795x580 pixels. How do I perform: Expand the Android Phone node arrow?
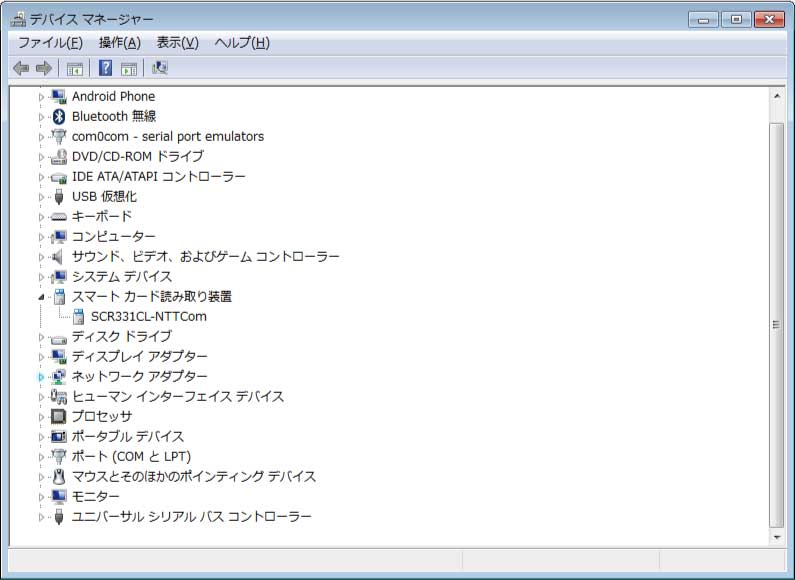click(x=42, y=97)
